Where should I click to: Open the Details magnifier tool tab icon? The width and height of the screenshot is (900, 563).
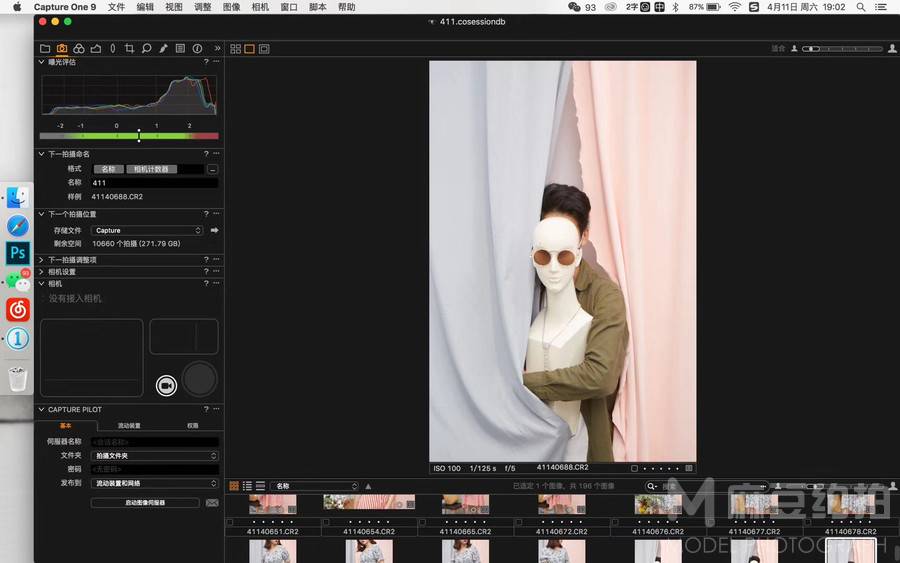146,49
